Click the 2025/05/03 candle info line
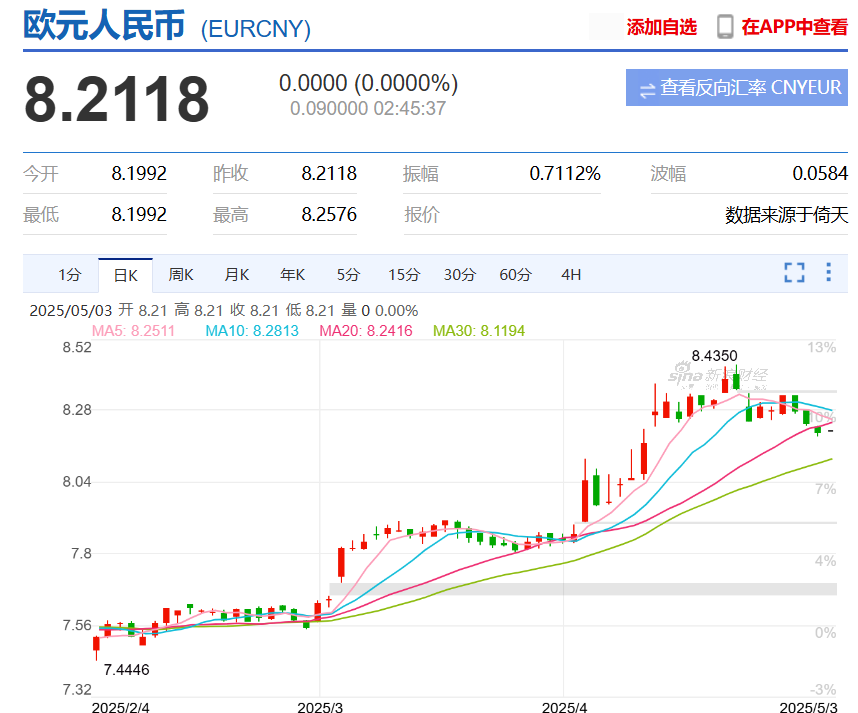858x713 pixels. (x=223, y=310)
